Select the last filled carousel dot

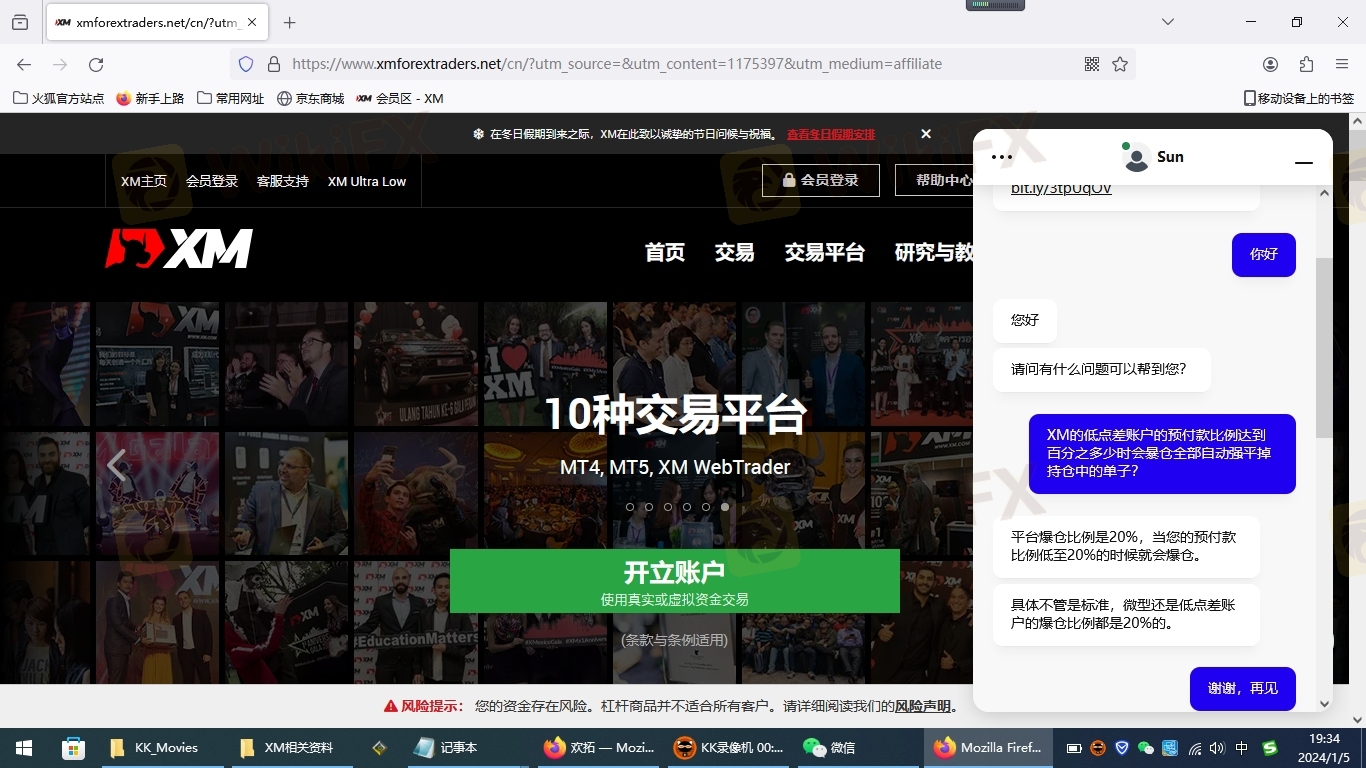tap(725, 507)
